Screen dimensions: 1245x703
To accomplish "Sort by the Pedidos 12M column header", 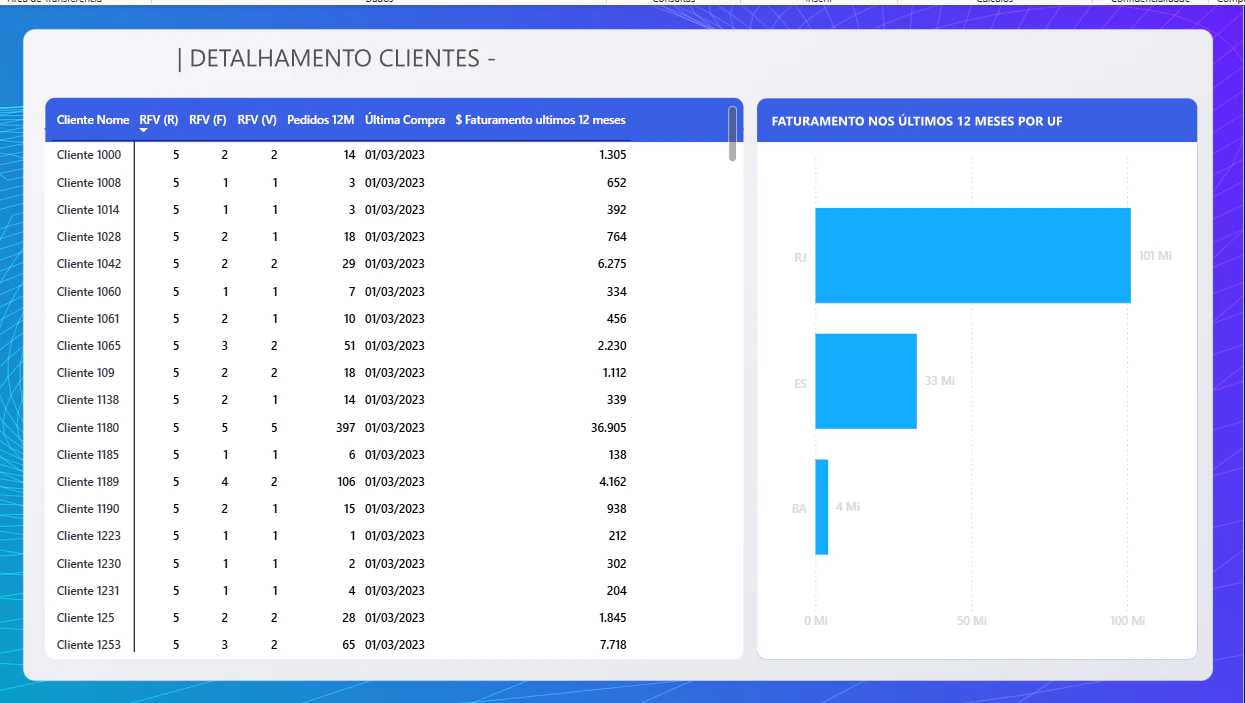I will [x=321, y=120].
